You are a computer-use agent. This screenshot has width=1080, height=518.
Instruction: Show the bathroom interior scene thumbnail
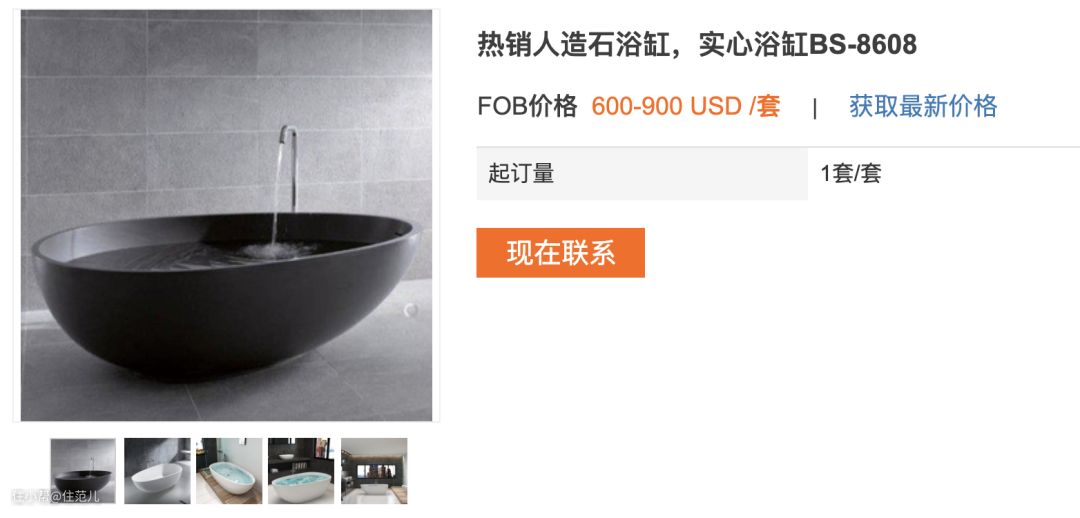pos(374,470)
